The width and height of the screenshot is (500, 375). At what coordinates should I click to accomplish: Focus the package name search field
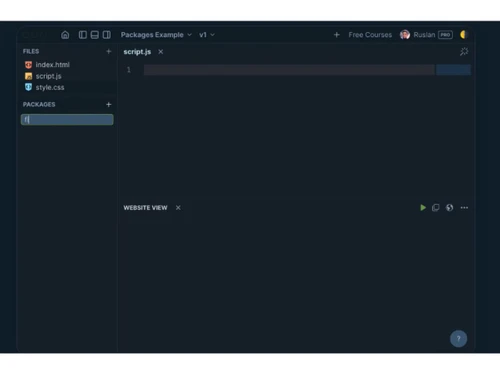coord(67,120)
